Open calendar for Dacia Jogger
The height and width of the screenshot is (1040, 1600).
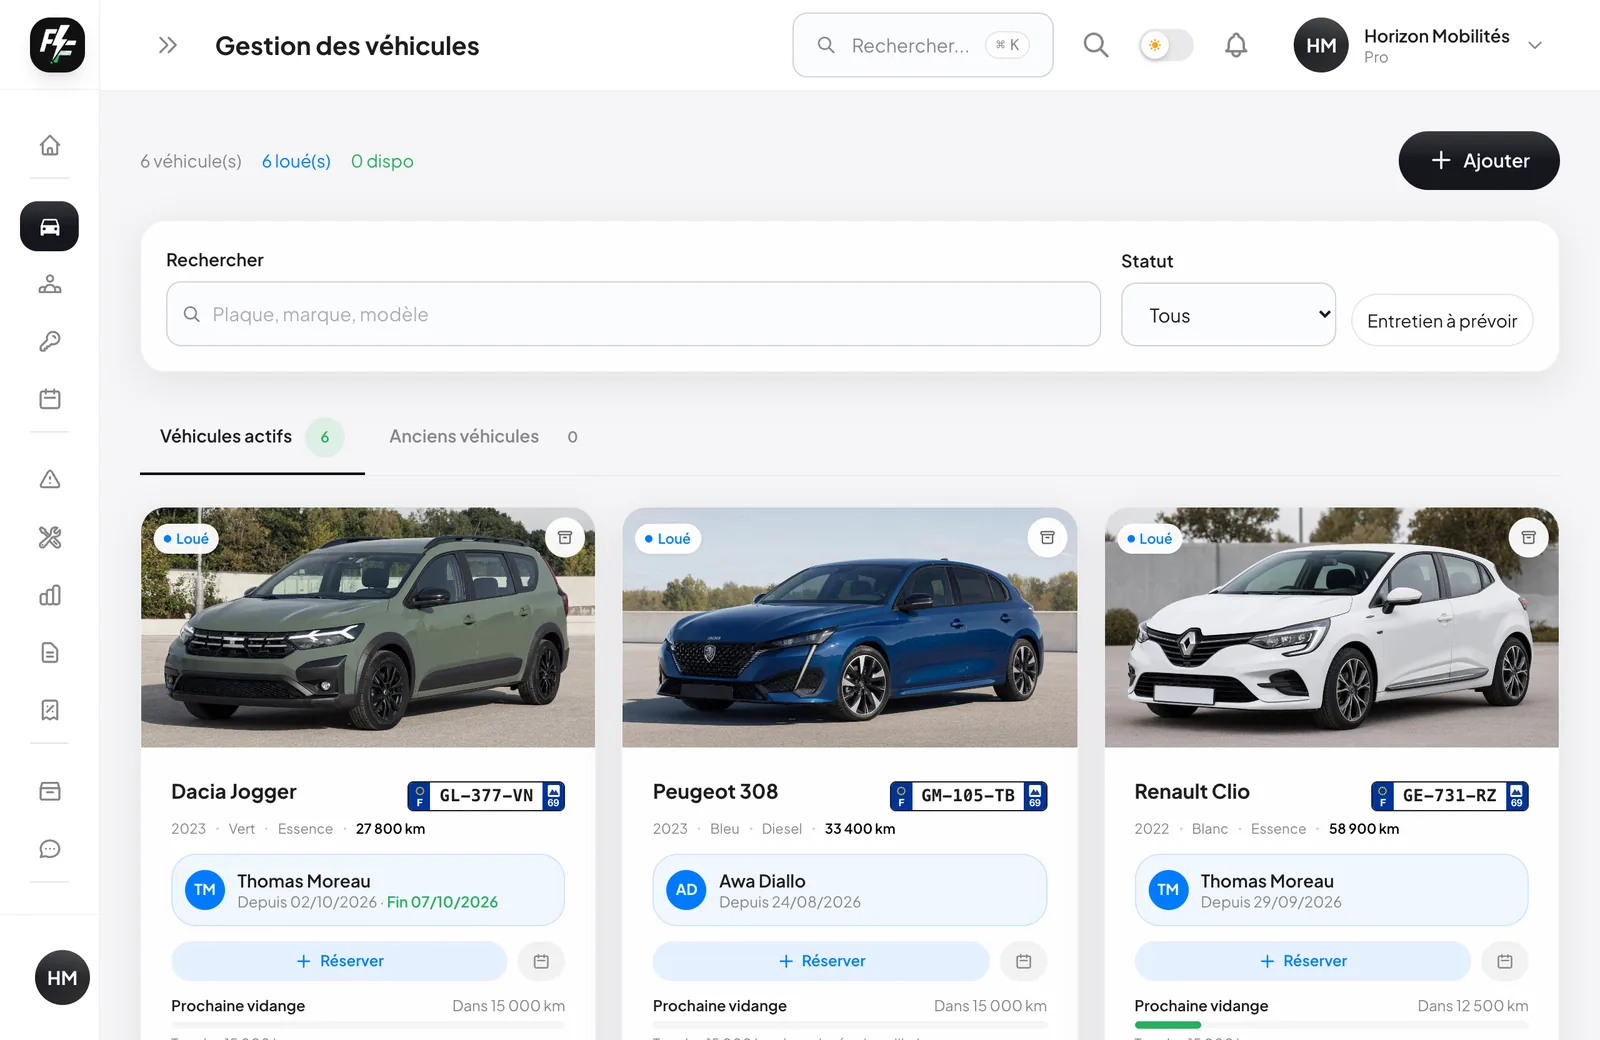tap(541, 961)
